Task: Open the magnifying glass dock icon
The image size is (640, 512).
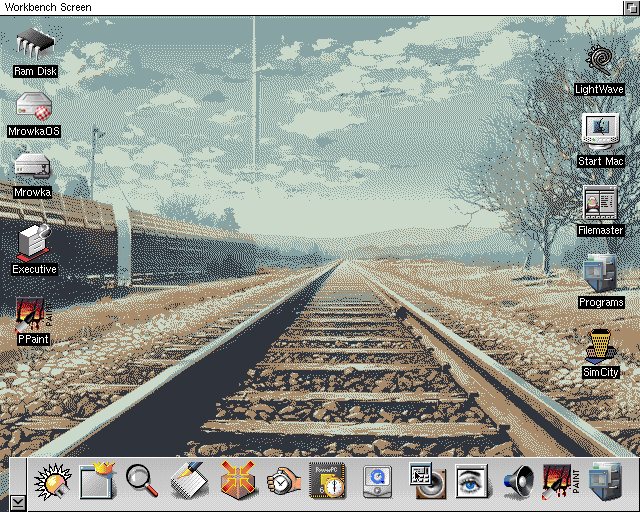Action: point(142,480)
